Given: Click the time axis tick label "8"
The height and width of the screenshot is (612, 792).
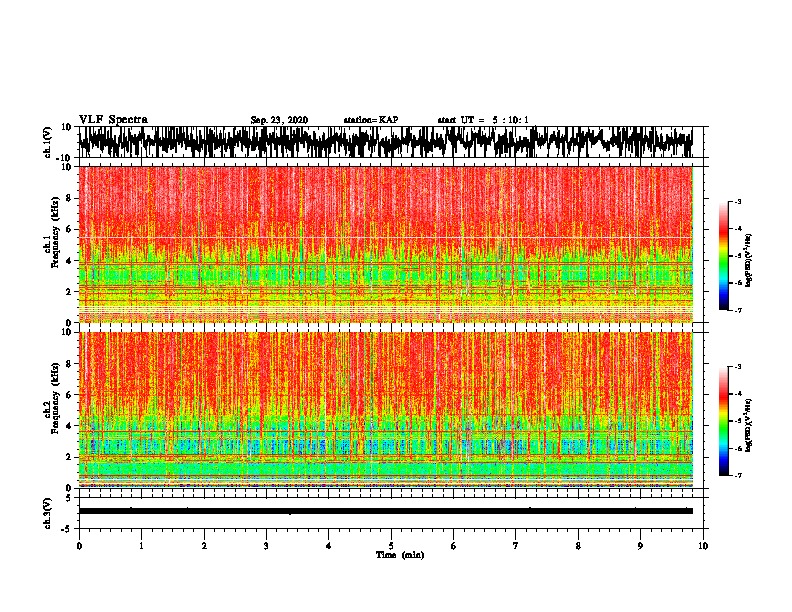Looking at the screenshot, I should tap(578, 546).
